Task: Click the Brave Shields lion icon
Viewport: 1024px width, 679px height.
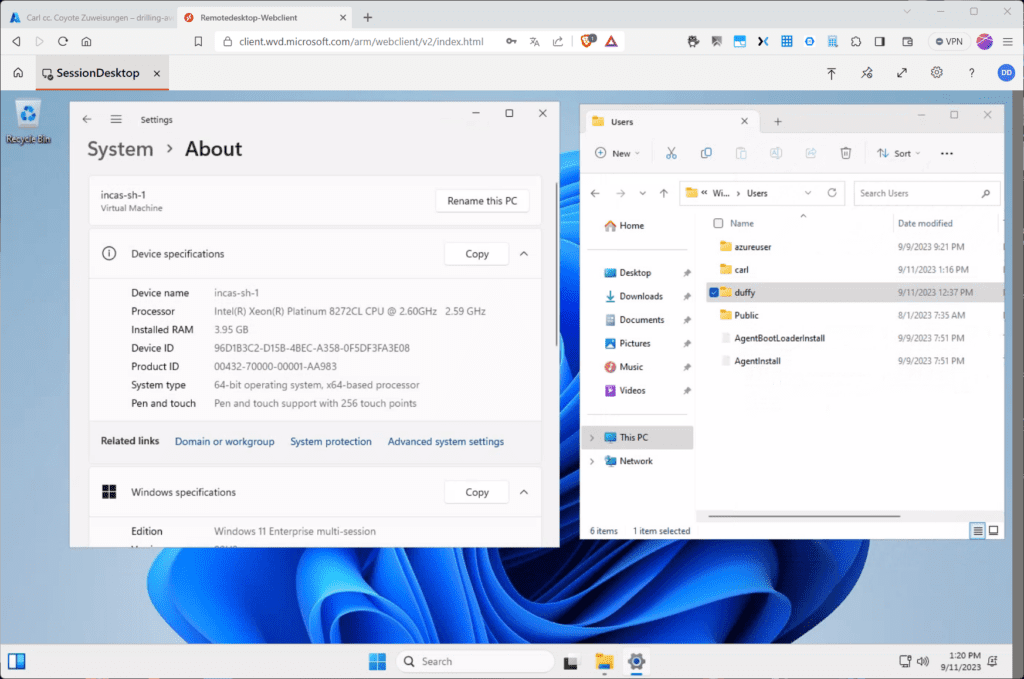Action: click(x=587, y=41)
